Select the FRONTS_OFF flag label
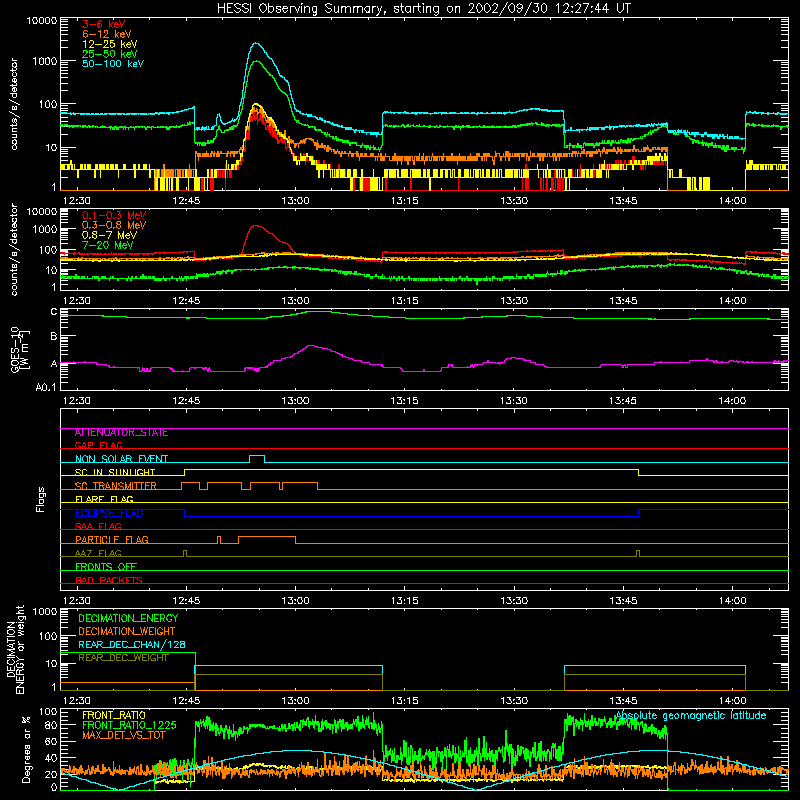This screenshot has width=800, height=800. pyautogui.click(x=106, y=567)
